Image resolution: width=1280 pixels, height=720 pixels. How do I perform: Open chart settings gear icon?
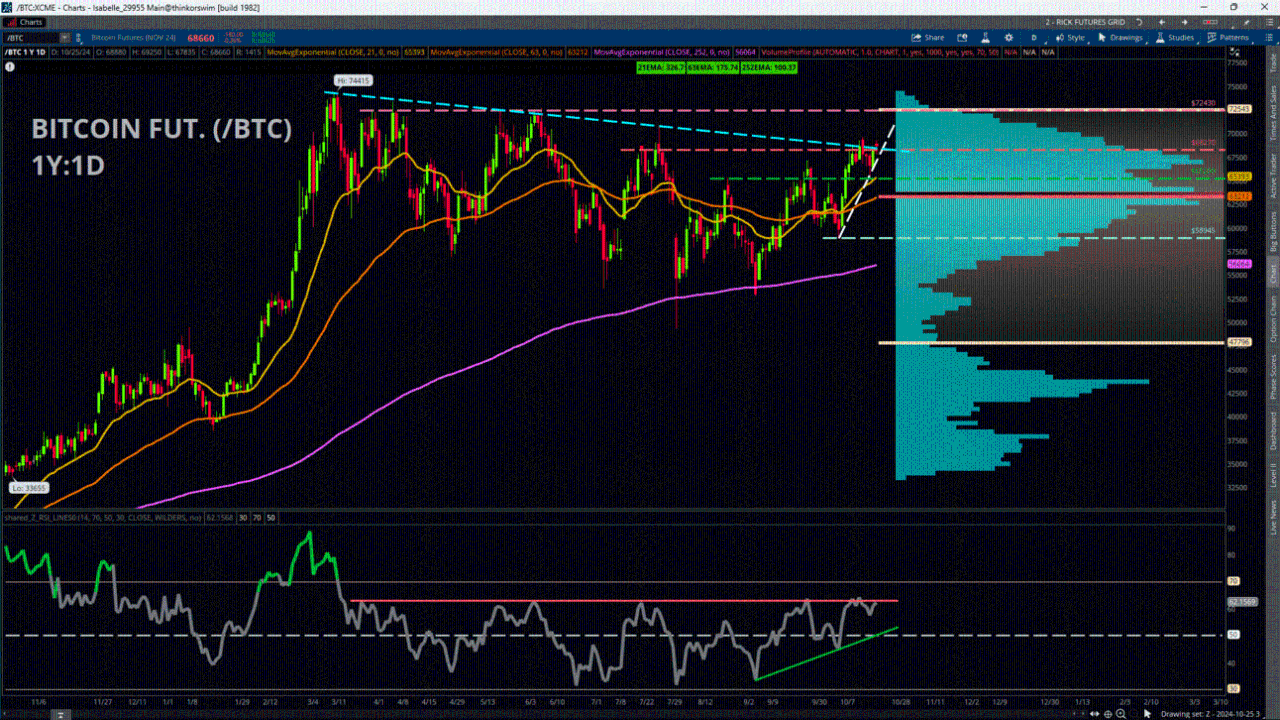point(1011,37)
